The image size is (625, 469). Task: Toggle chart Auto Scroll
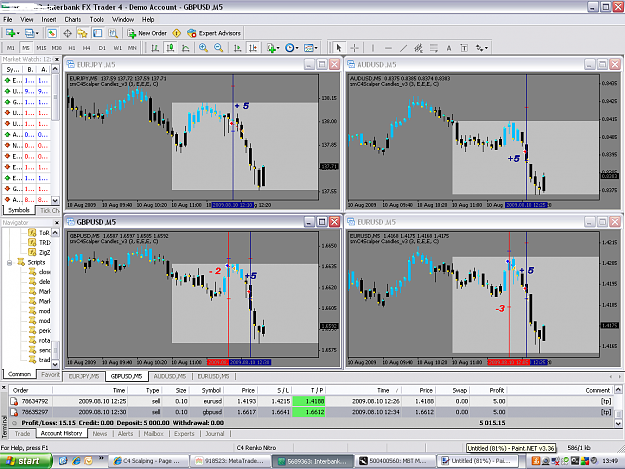238,48
